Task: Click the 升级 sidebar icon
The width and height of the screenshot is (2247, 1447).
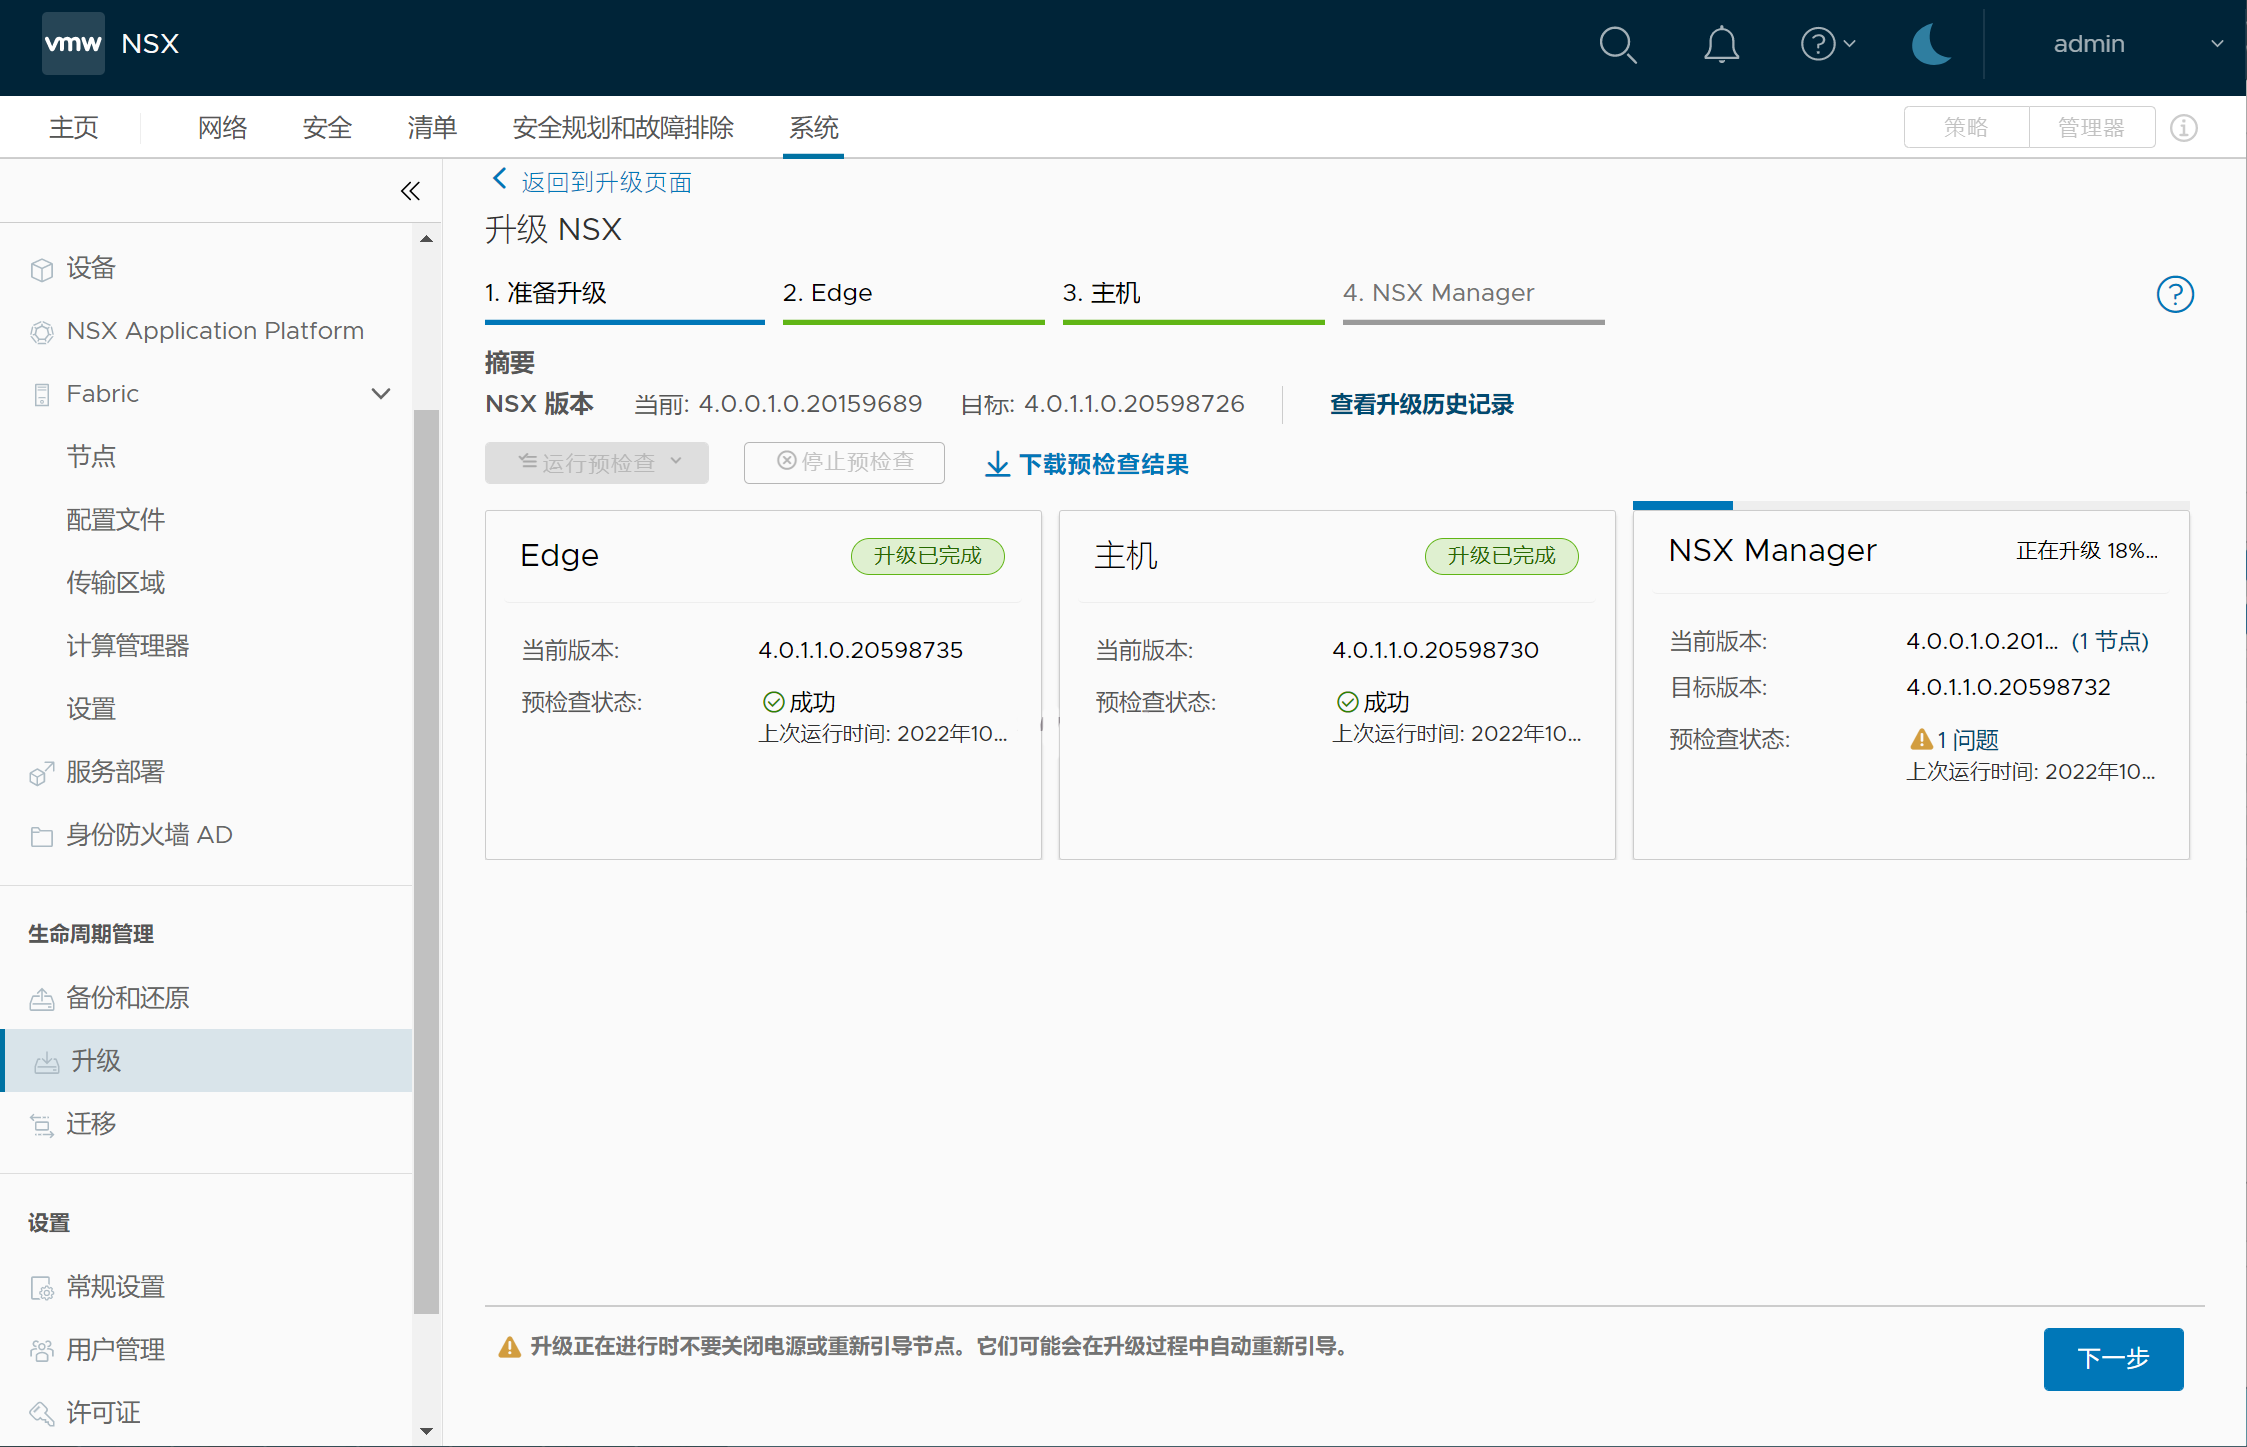Action: tap(46, 1063)
